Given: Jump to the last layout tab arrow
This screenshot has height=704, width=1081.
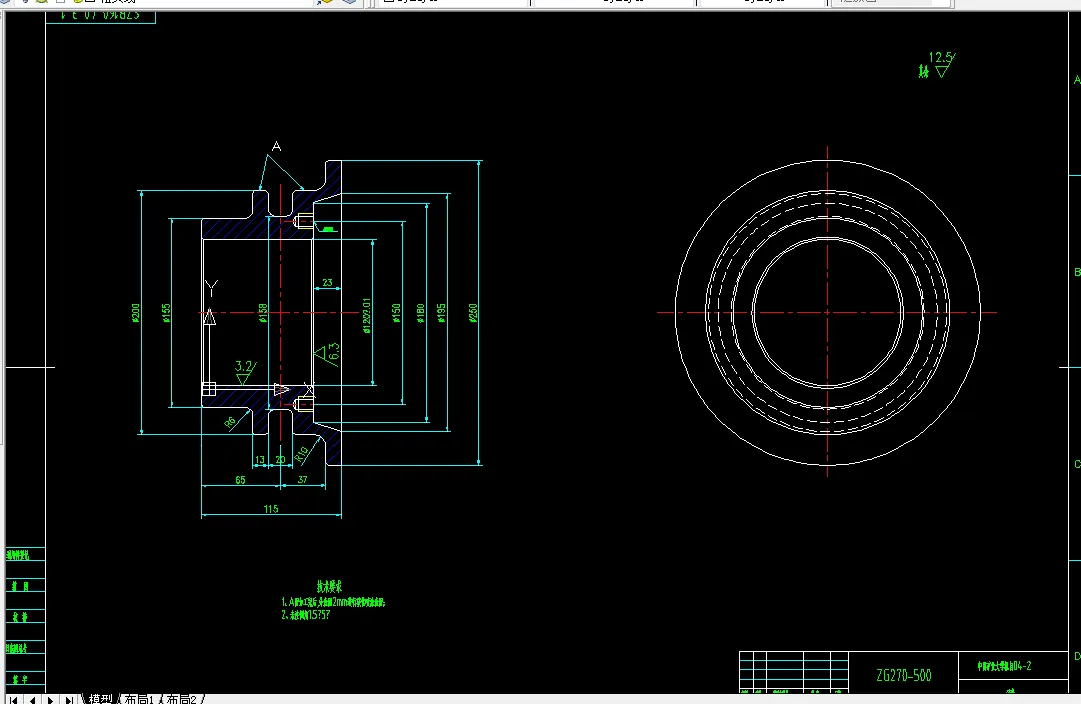Looking at the screenshot, I should point(69,699).
